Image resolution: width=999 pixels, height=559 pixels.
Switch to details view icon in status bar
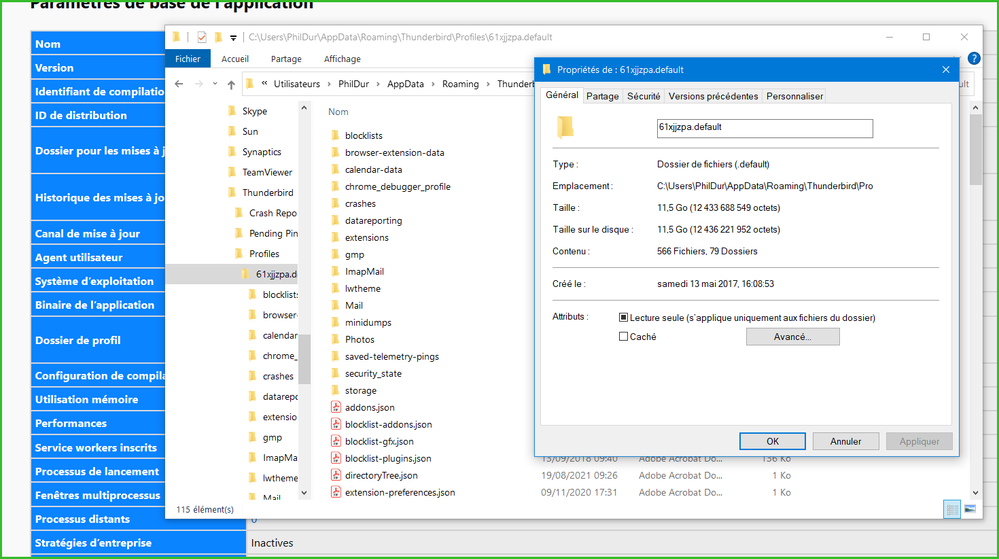[x=952, y=509]
